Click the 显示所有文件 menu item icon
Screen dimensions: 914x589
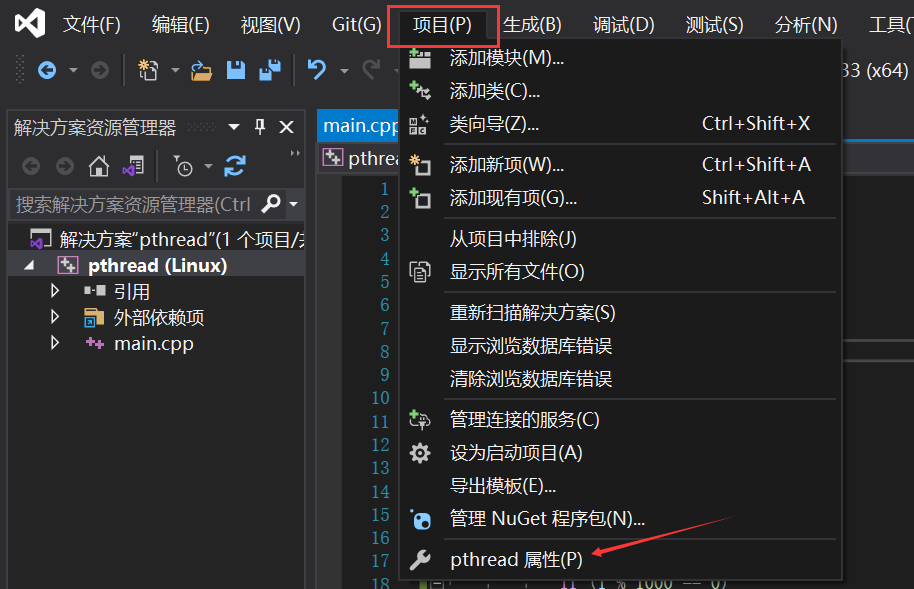coord(420,272)
